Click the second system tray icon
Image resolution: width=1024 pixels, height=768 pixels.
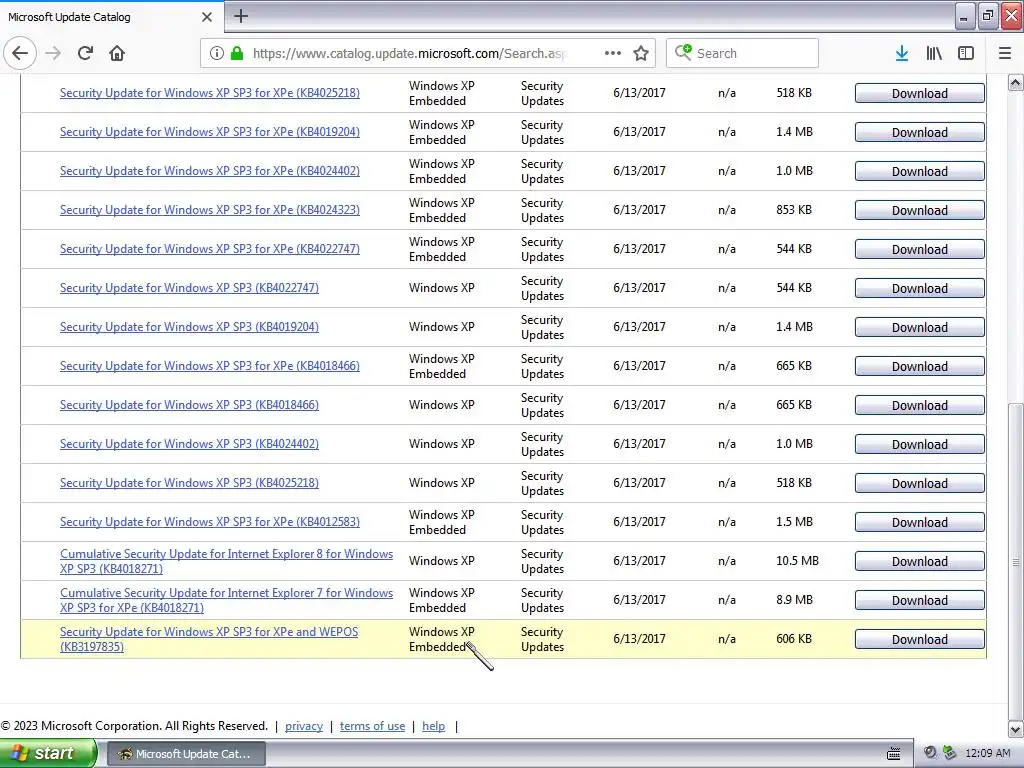click(950, 753)
